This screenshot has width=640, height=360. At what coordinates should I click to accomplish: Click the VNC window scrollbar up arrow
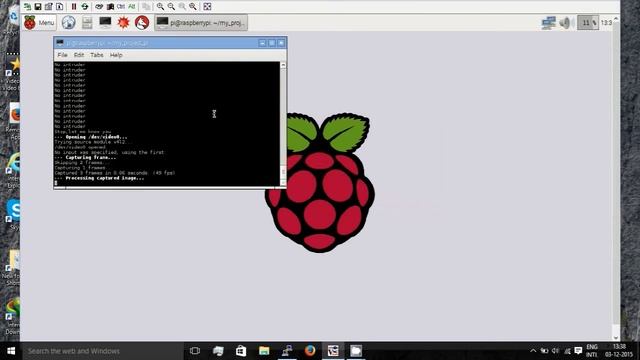pyautogui.click(x=616, y=19)
